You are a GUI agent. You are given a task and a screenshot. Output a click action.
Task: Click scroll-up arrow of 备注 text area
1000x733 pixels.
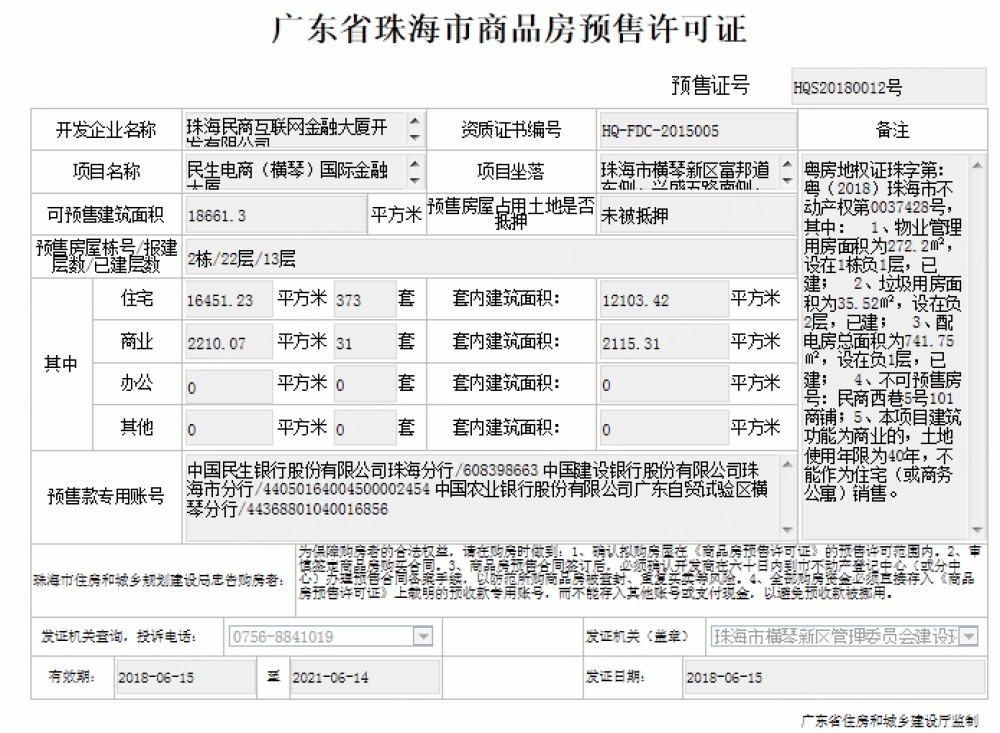pos(977,165)
